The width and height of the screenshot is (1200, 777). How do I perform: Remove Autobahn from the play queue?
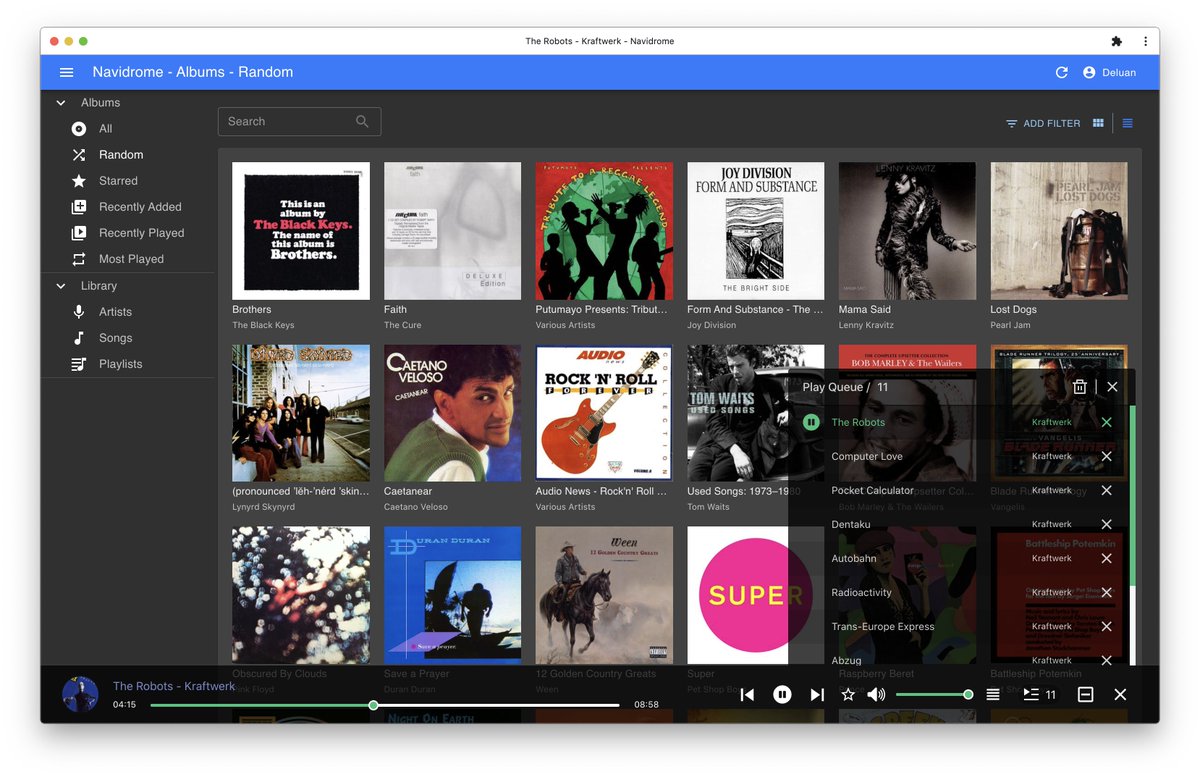click(x=1106, y=558)
